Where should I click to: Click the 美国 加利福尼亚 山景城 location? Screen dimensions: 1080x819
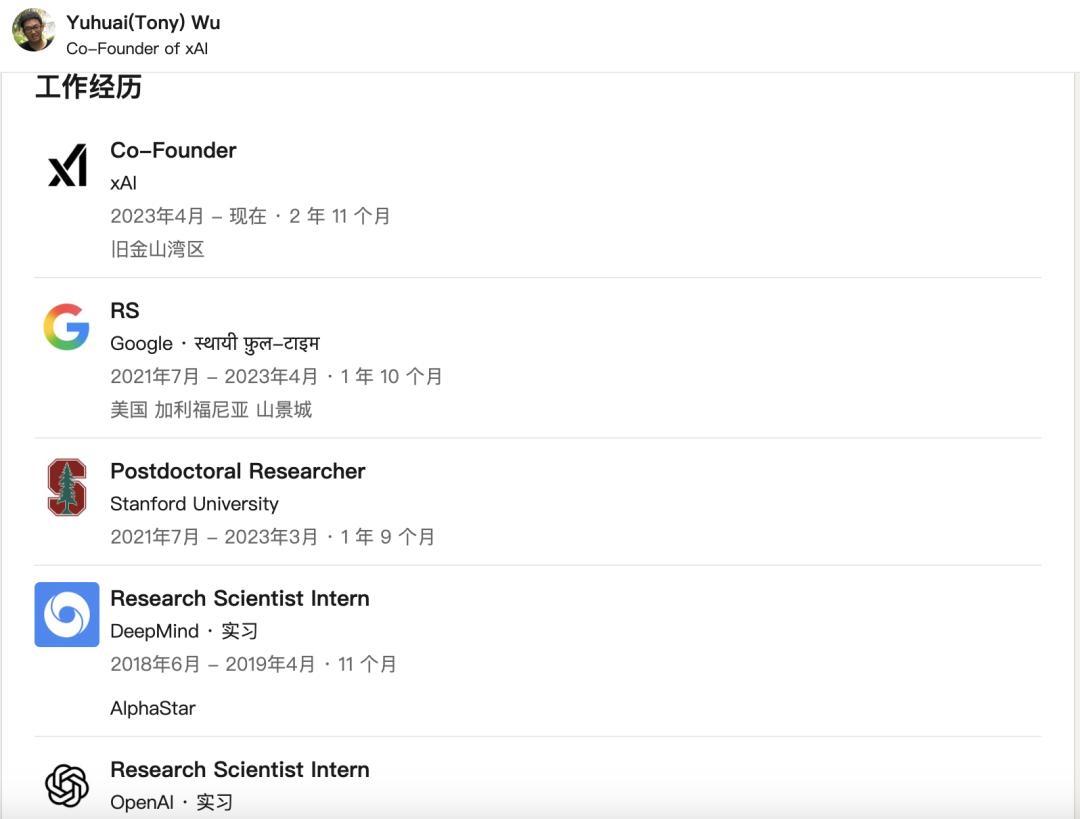(x=212, y=410)
